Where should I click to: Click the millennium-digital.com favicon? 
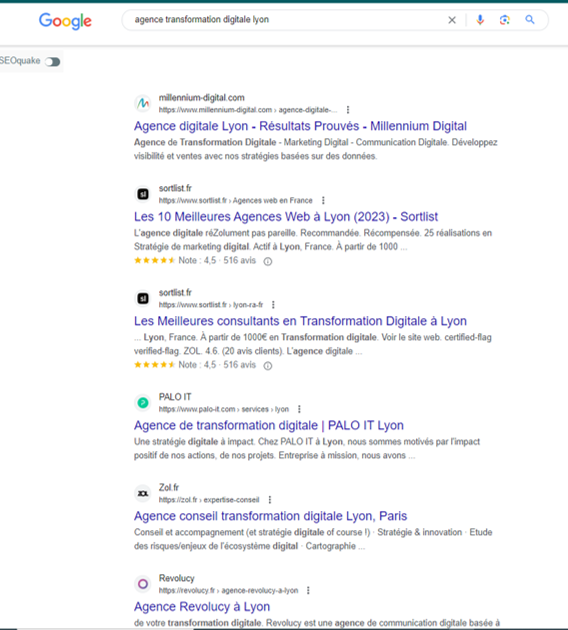pyautogui.click(x=143, y=104)
